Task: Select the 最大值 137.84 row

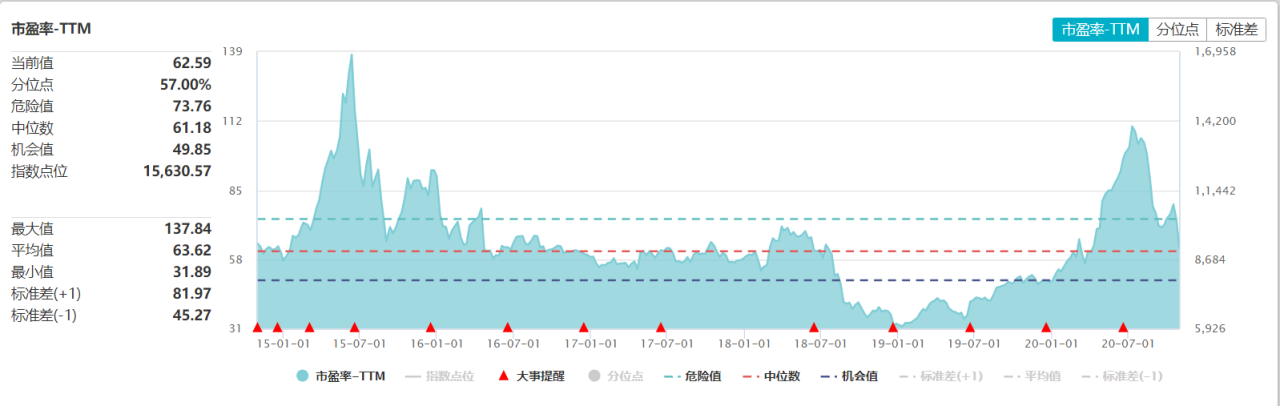Action: [x=111, y=228]
